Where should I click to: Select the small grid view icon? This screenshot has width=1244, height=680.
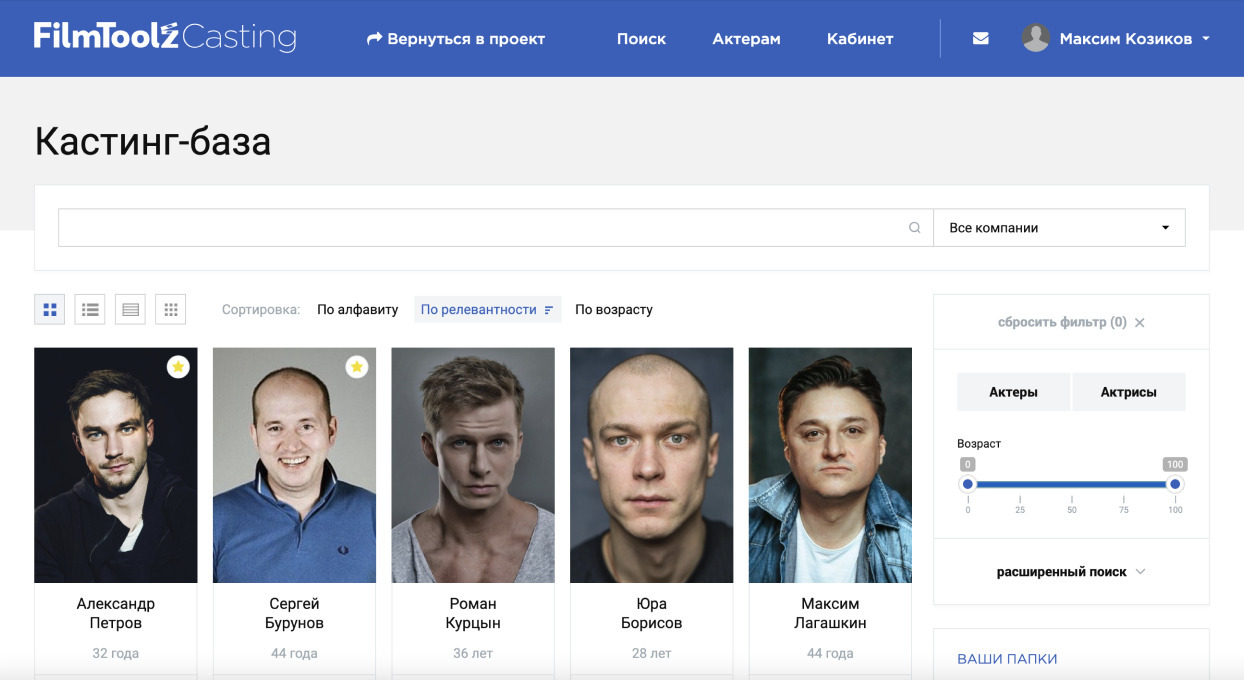170,310
